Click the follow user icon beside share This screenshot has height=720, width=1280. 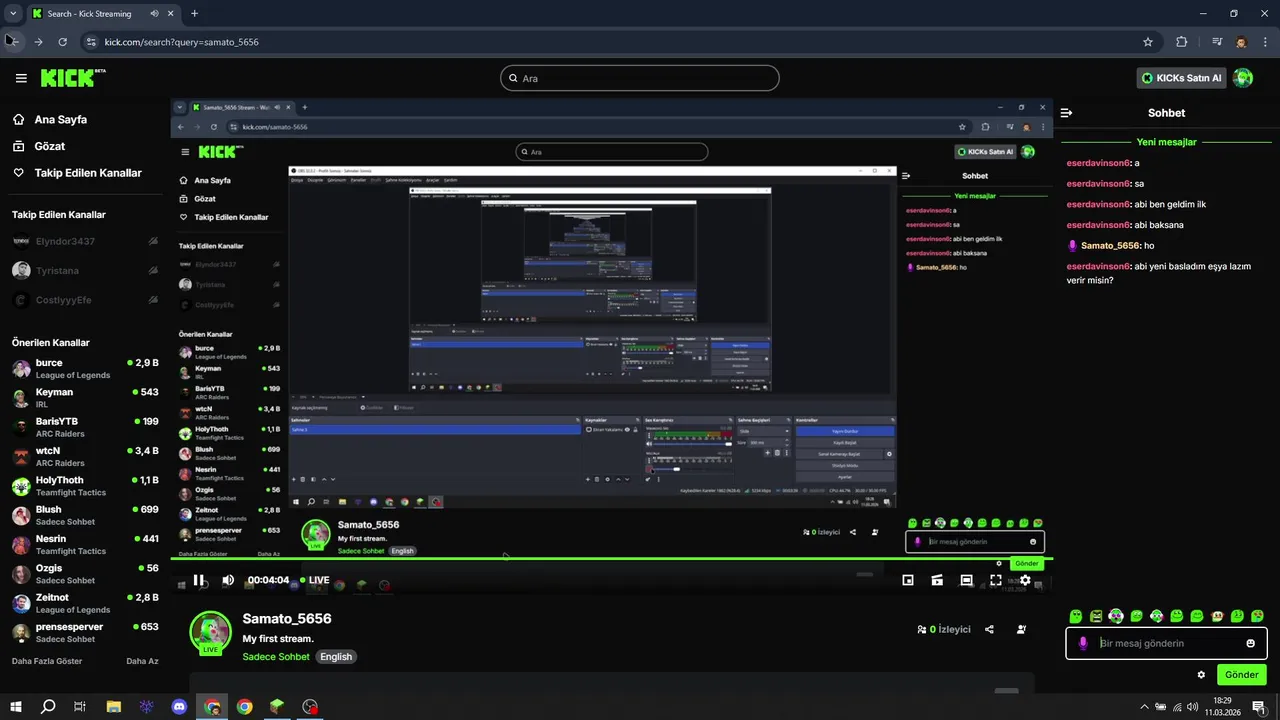pyautogui.click(x=1021, y=629)
